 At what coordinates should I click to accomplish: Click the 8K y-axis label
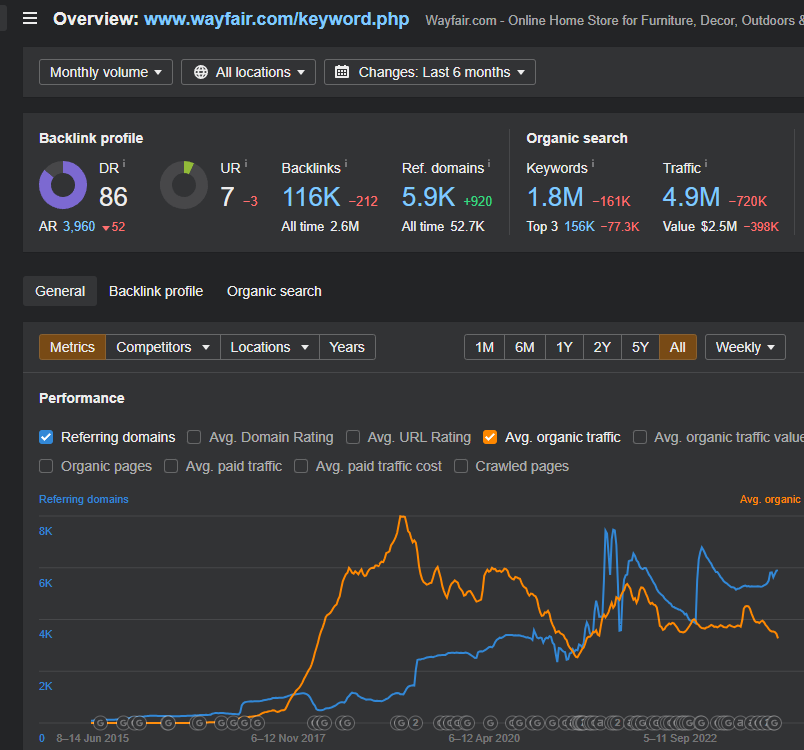point(46,531)
